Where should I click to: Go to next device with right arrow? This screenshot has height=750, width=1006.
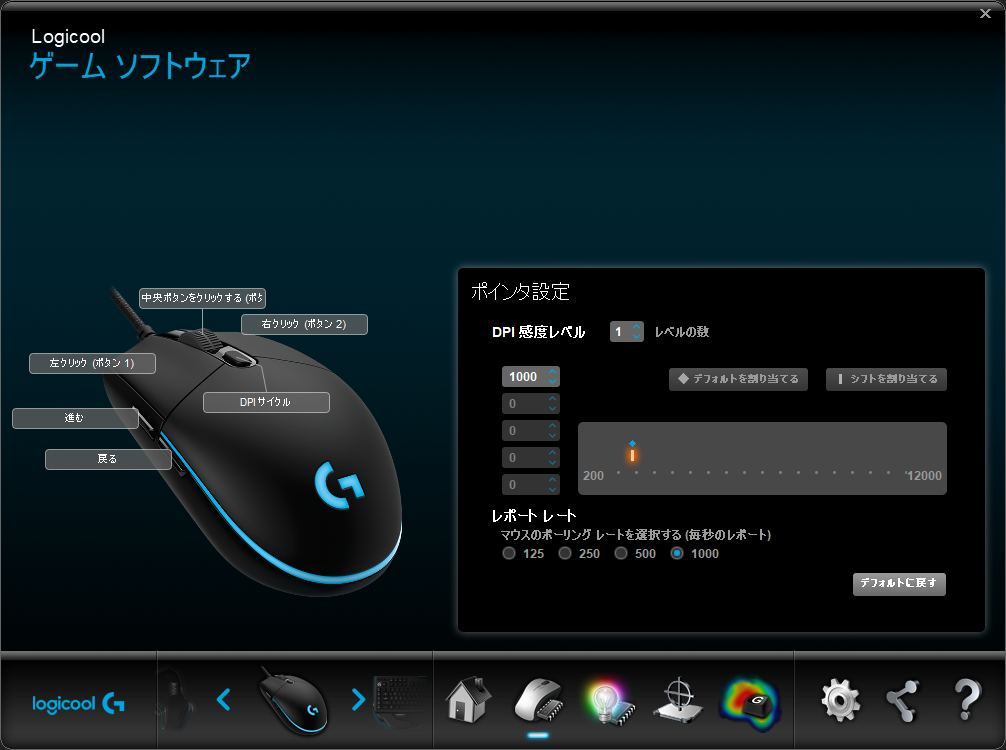point(358,699)
